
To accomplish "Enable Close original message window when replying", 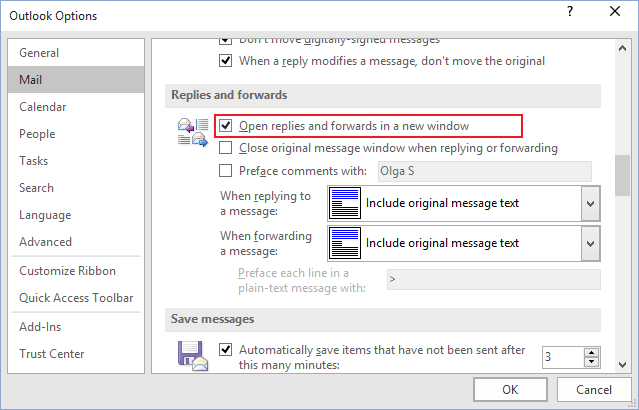I will click(x=225, y=148).
